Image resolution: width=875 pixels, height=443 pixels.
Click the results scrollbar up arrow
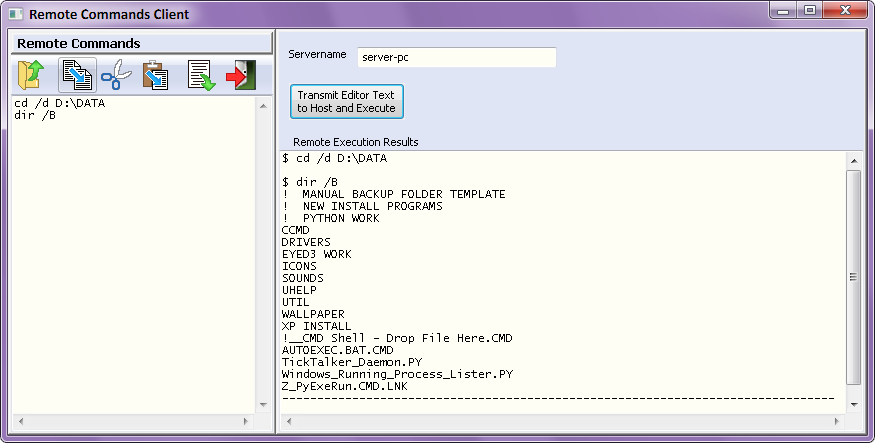[853, 161]
